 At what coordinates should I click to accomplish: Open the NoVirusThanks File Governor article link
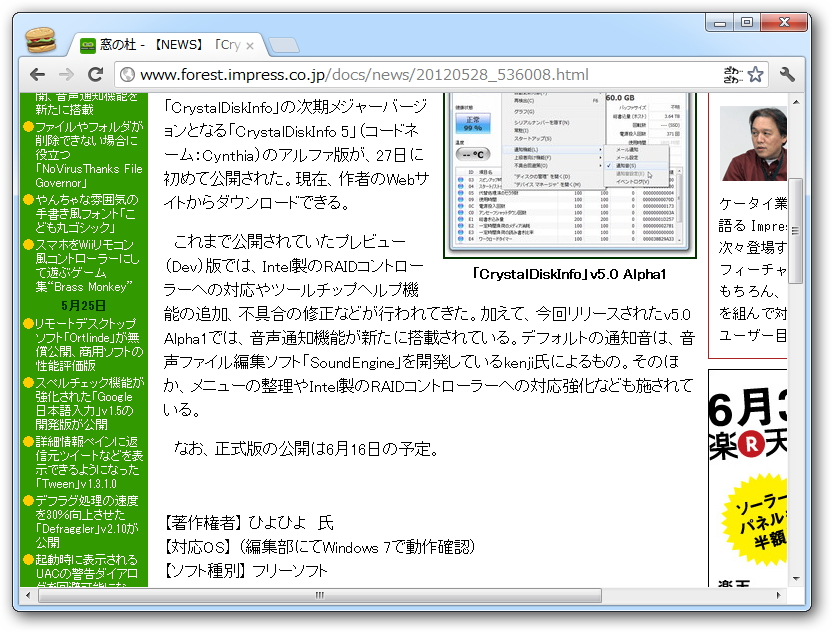click(x=88, y=154)
